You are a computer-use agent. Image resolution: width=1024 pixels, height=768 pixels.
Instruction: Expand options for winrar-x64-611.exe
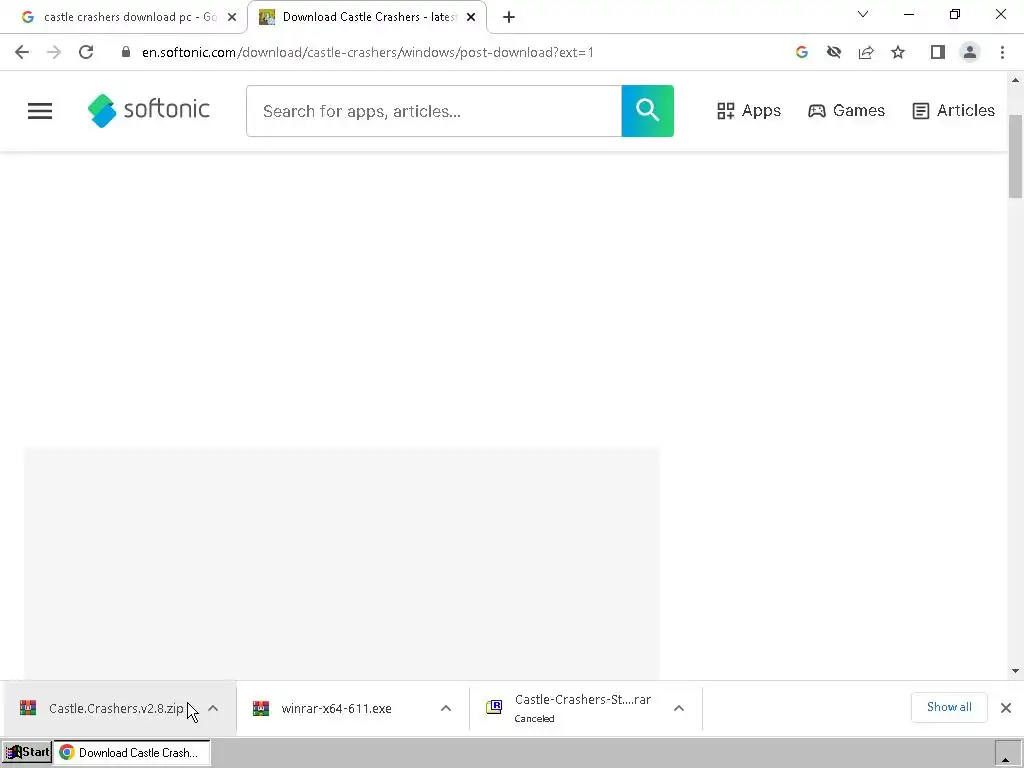pyautogui.click(x=446, y=709)
